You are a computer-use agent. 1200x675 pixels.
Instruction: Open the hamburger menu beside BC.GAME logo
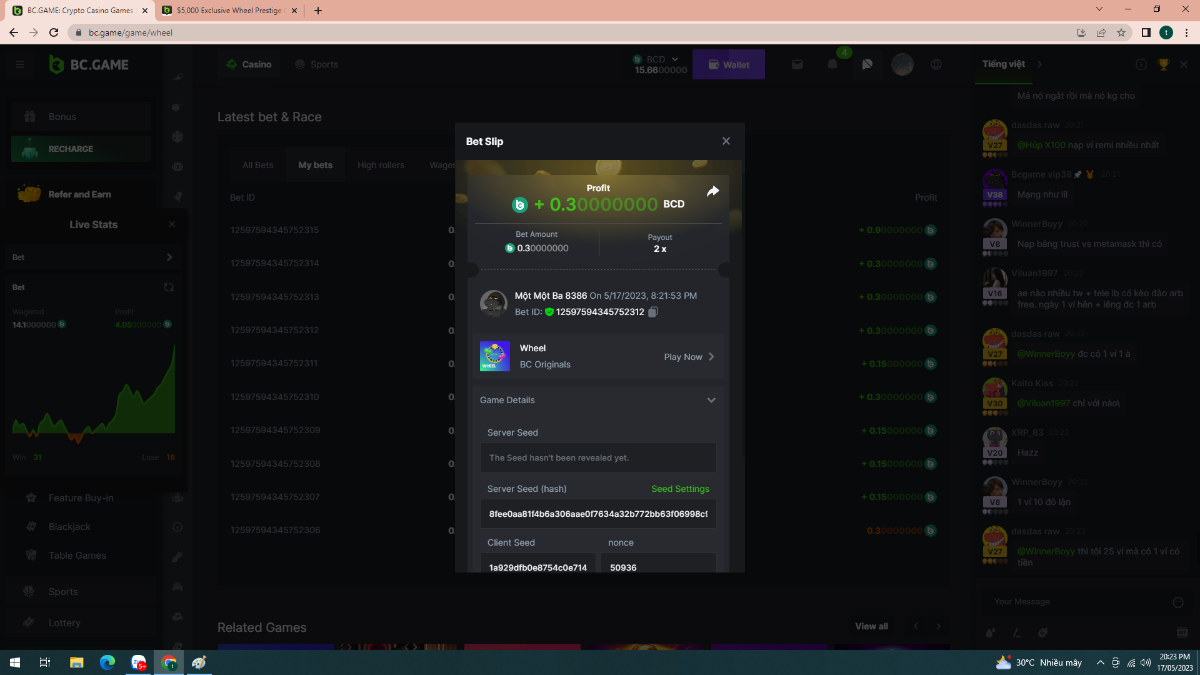20,64
